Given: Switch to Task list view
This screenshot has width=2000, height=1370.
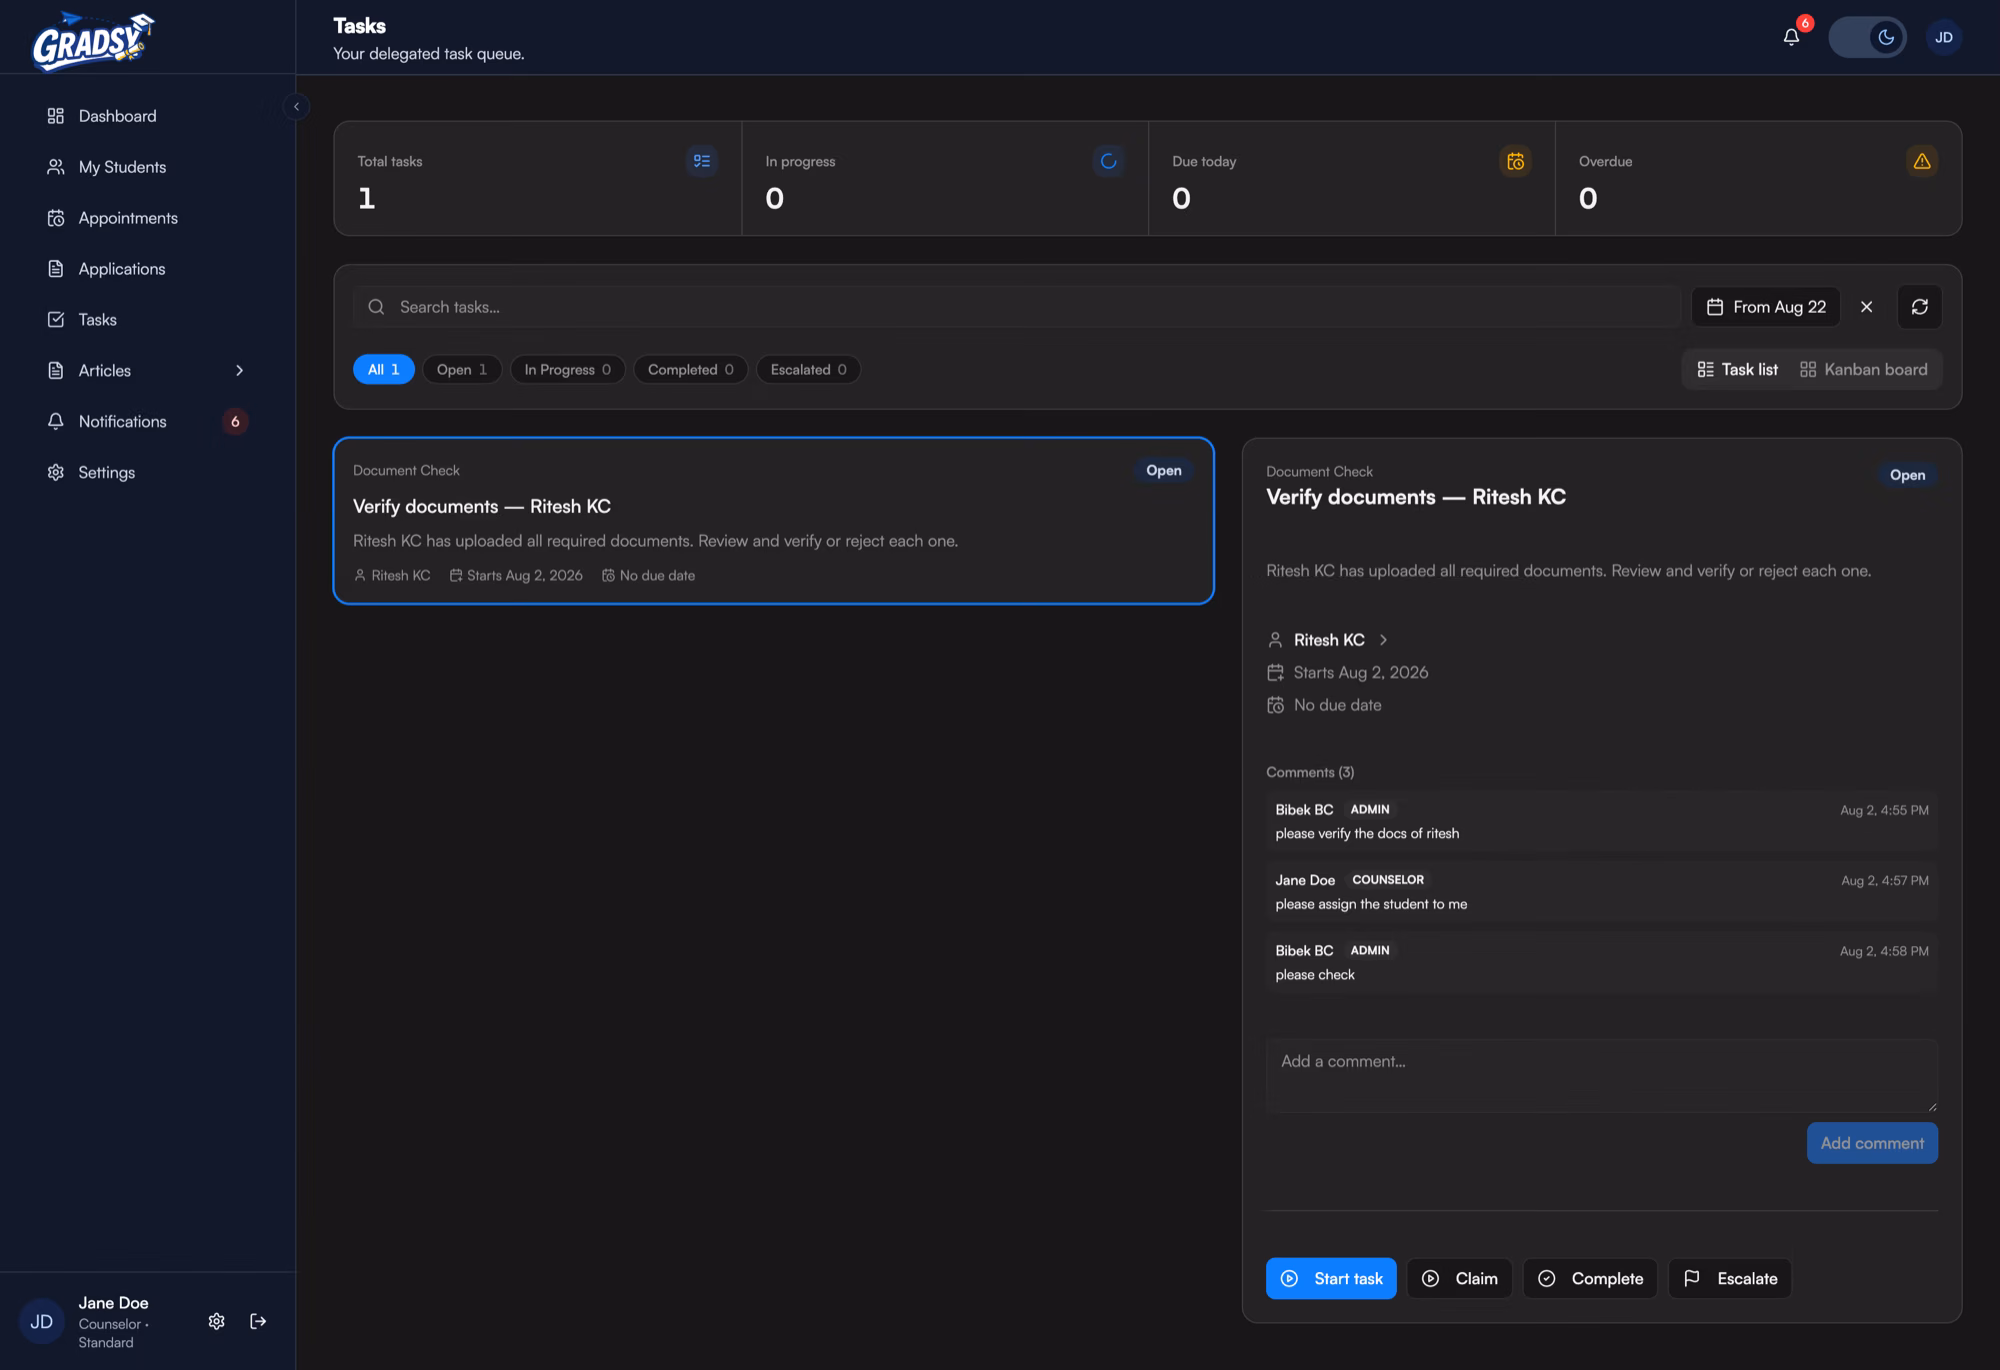Looking at the screenshot, I should pos(1738,370).
